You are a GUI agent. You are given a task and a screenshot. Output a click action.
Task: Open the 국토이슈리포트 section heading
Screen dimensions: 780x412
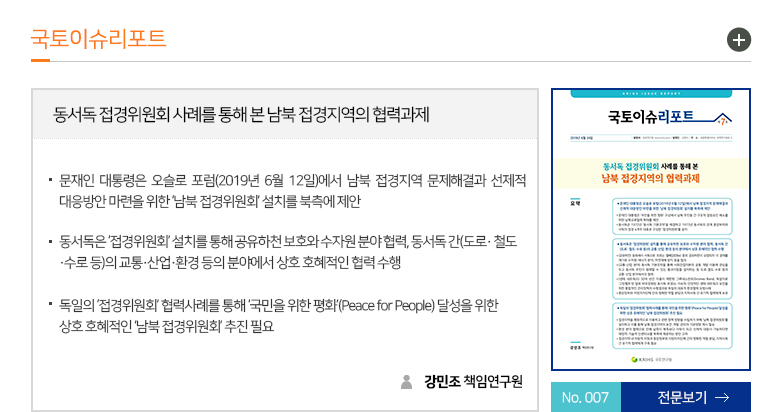[x=98, y=39]
